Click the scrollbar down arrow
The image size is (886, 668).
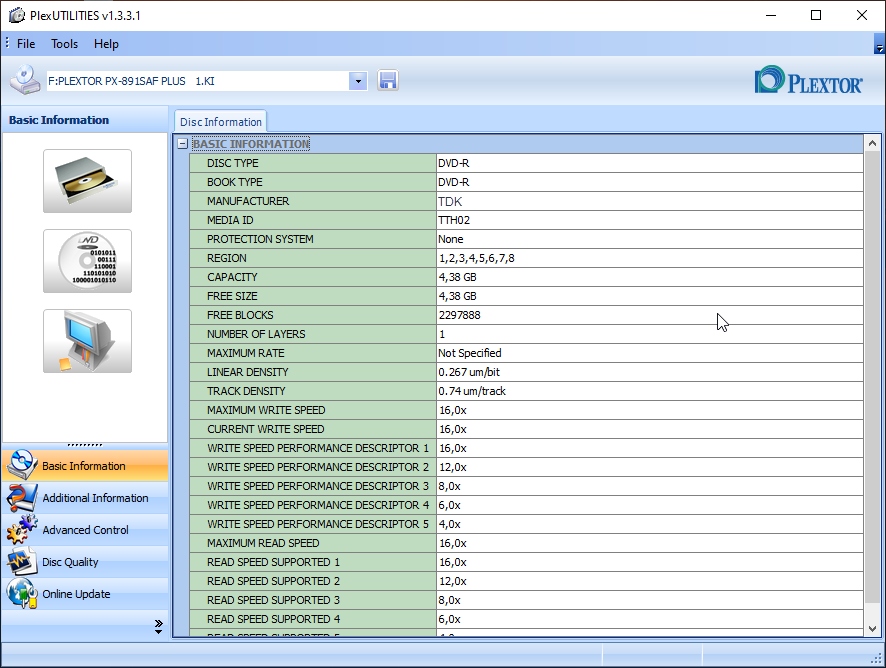872,628
